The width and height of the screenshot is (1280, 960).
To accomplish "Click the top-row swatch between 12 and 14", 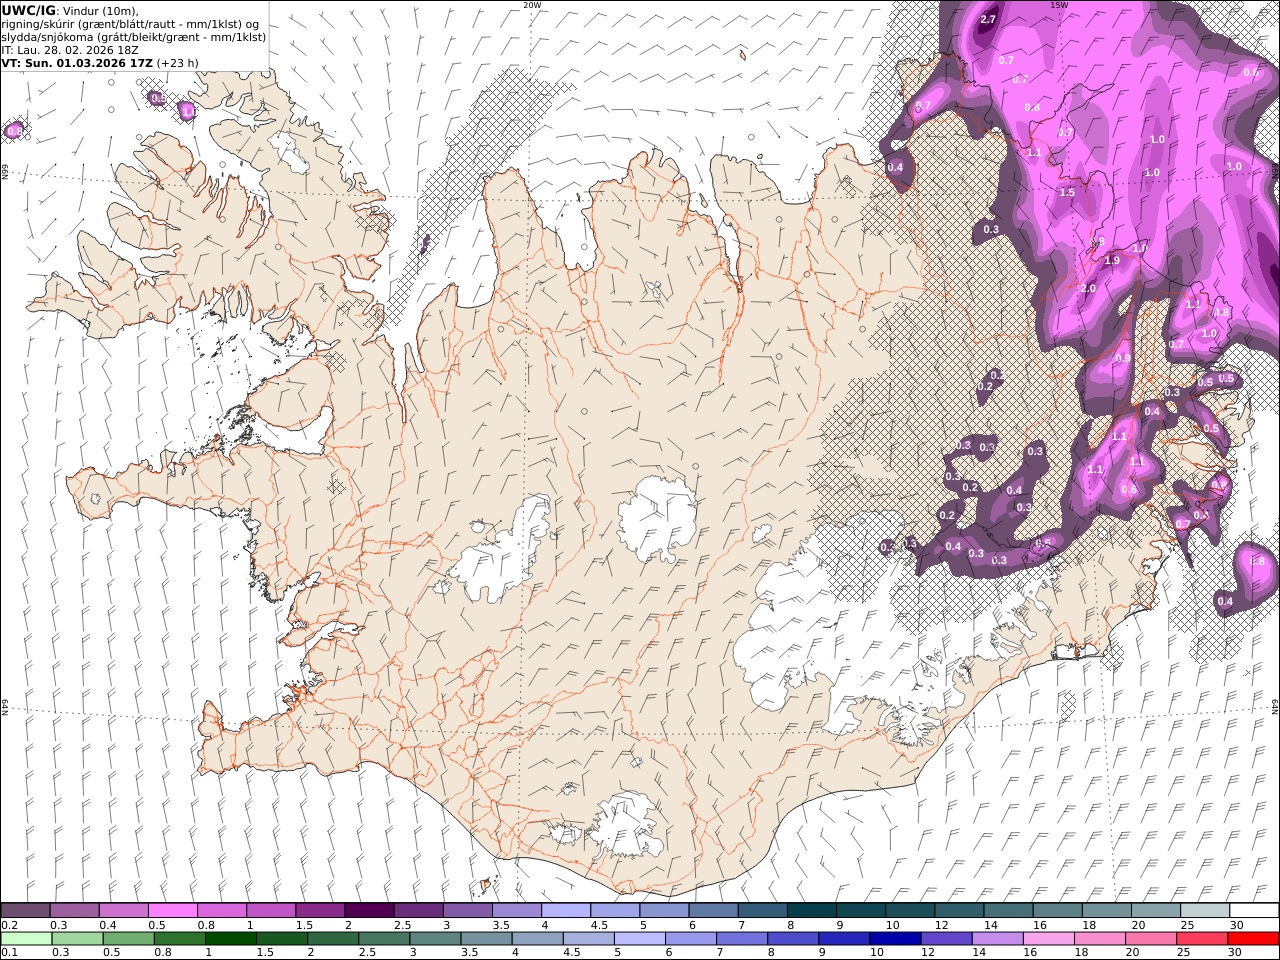I will (x=959, y=910).
